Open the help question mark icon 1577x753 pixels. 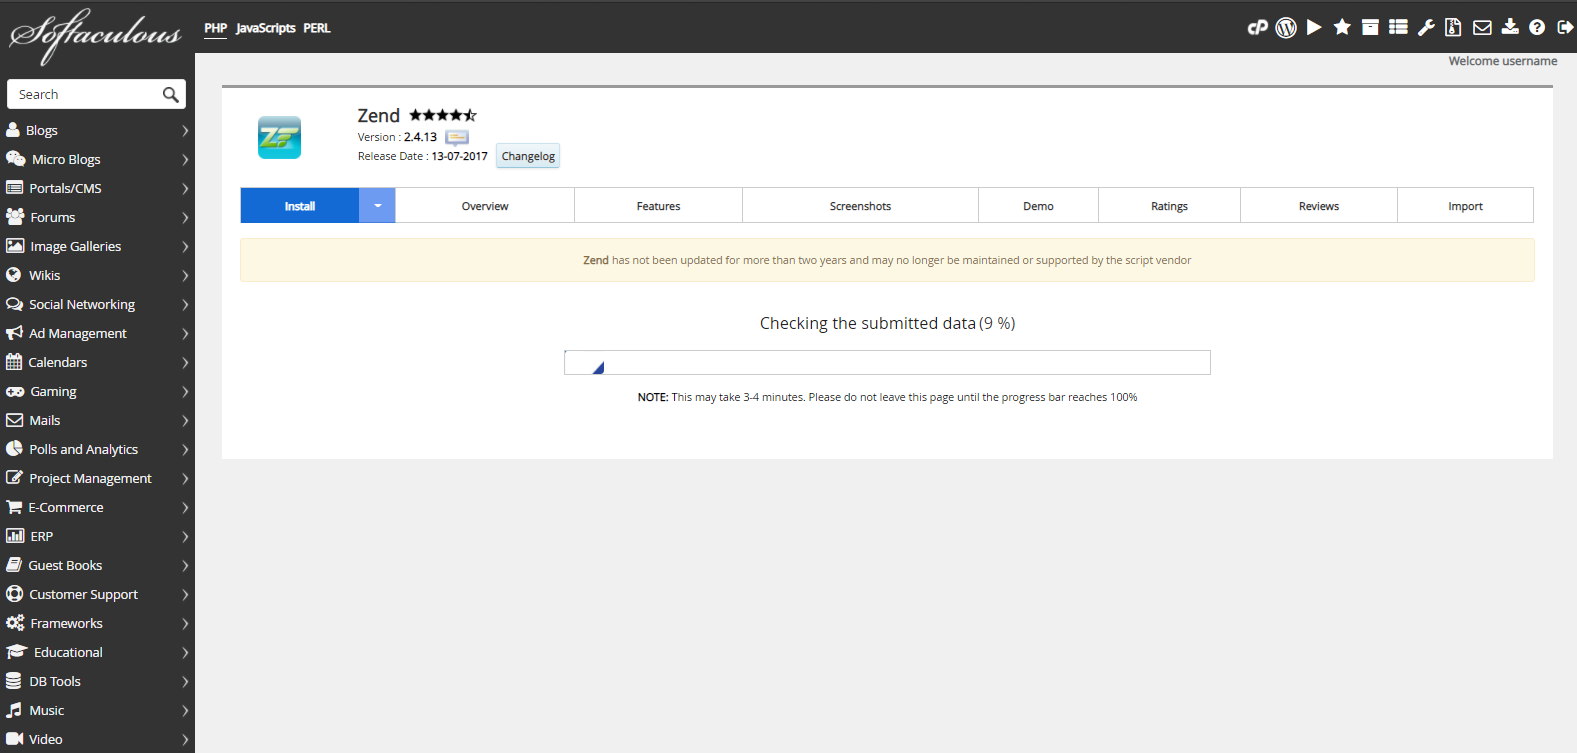(1537, 27)
